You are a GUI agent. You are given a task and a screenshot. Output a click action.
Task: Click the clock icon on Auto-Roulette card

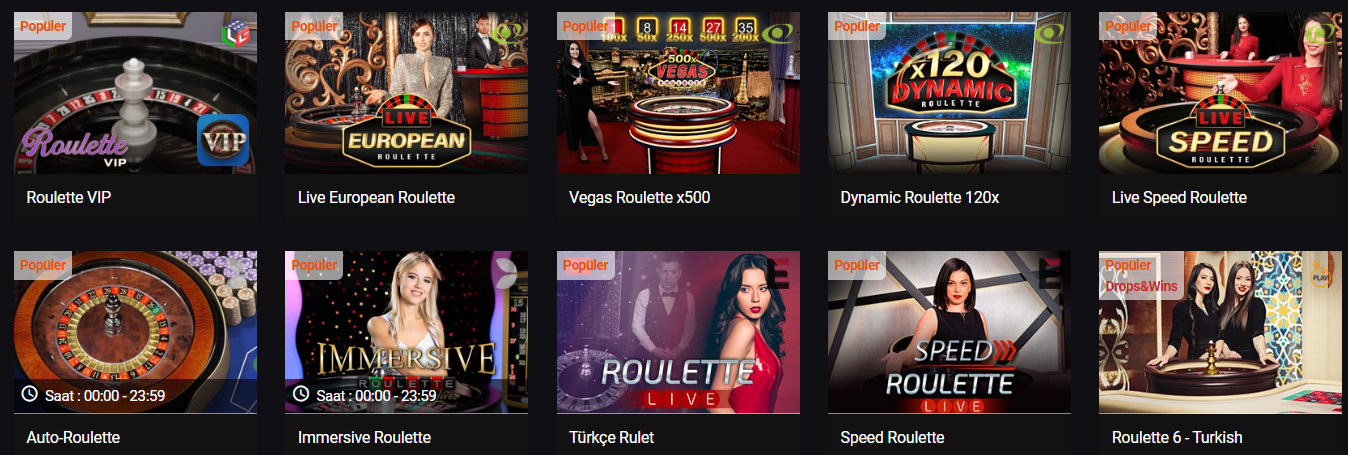coord(29,395)
